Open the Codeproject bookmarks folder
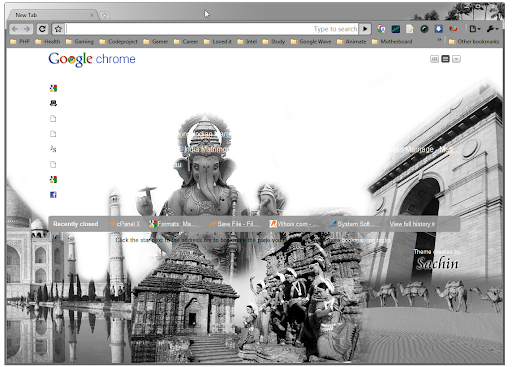Image resolution: width=512 pixels, height=367 pixels. (118, 42)
